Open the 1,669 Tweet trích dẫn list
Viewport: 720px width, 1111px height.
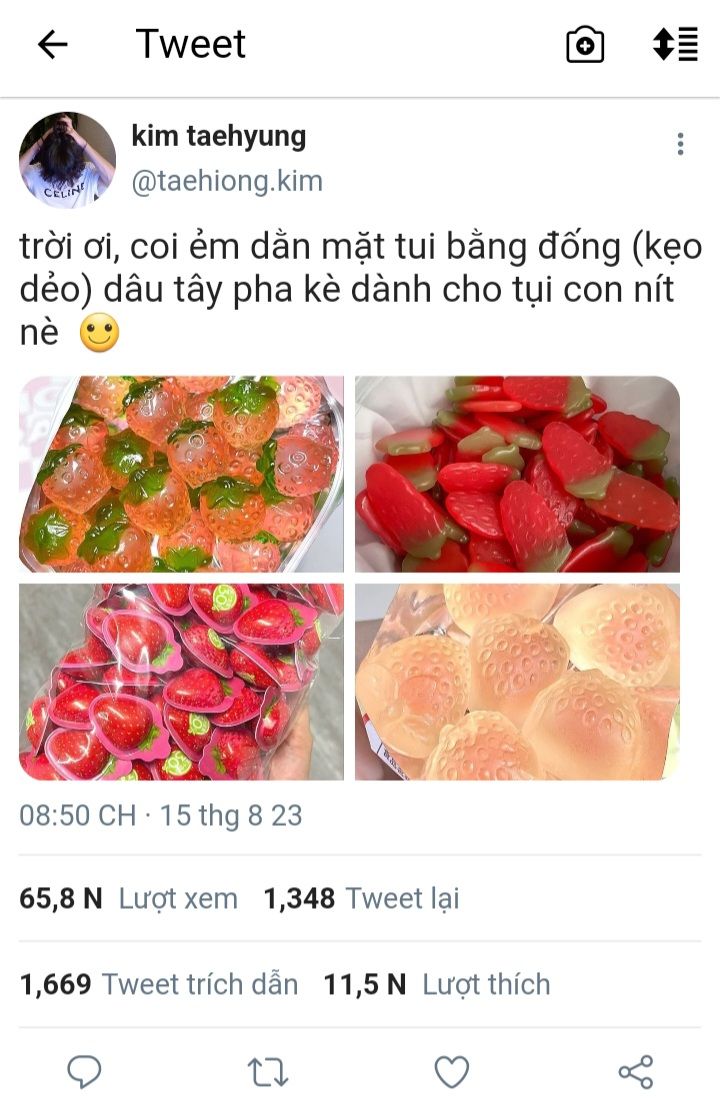pos(159,984)
